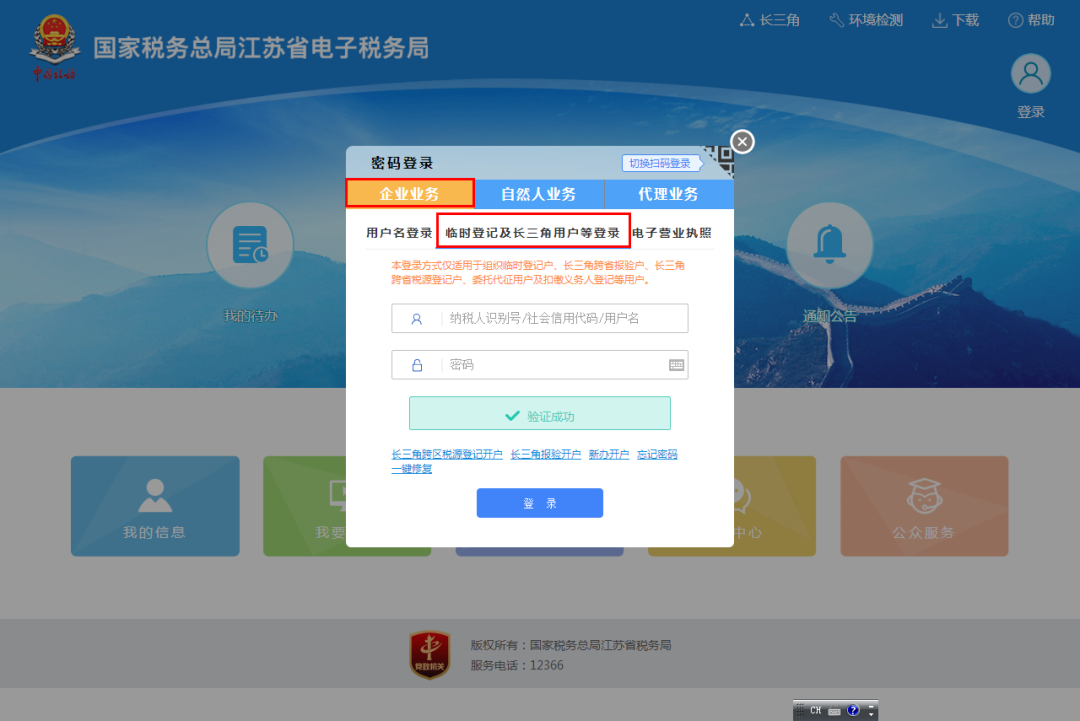
Task: Click the 登录 label under the avatar
Action: (x=1031, y=112)
